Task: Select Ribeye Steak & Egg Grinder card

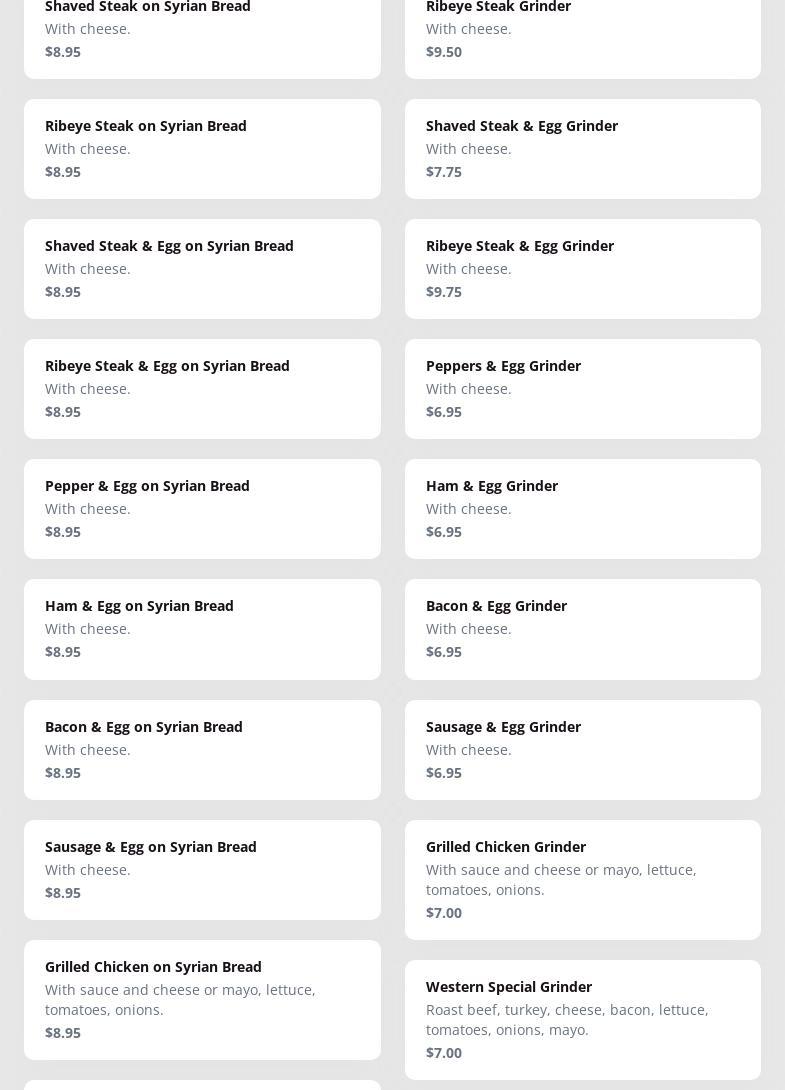Action: pos(582,268)
